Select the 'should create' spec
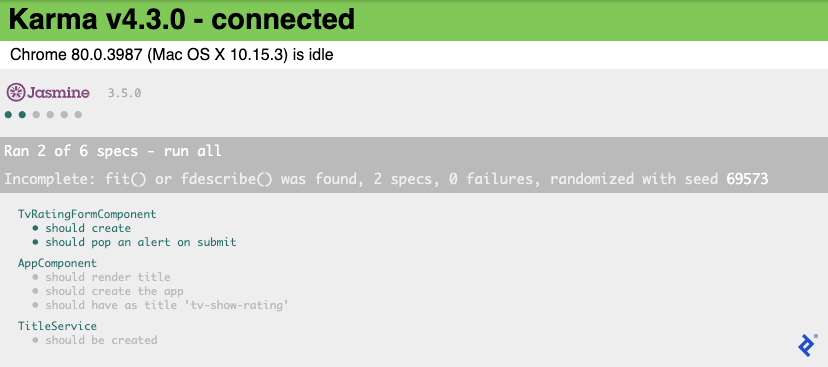Screen dimensions: 828x367 (x=88, y=228)
